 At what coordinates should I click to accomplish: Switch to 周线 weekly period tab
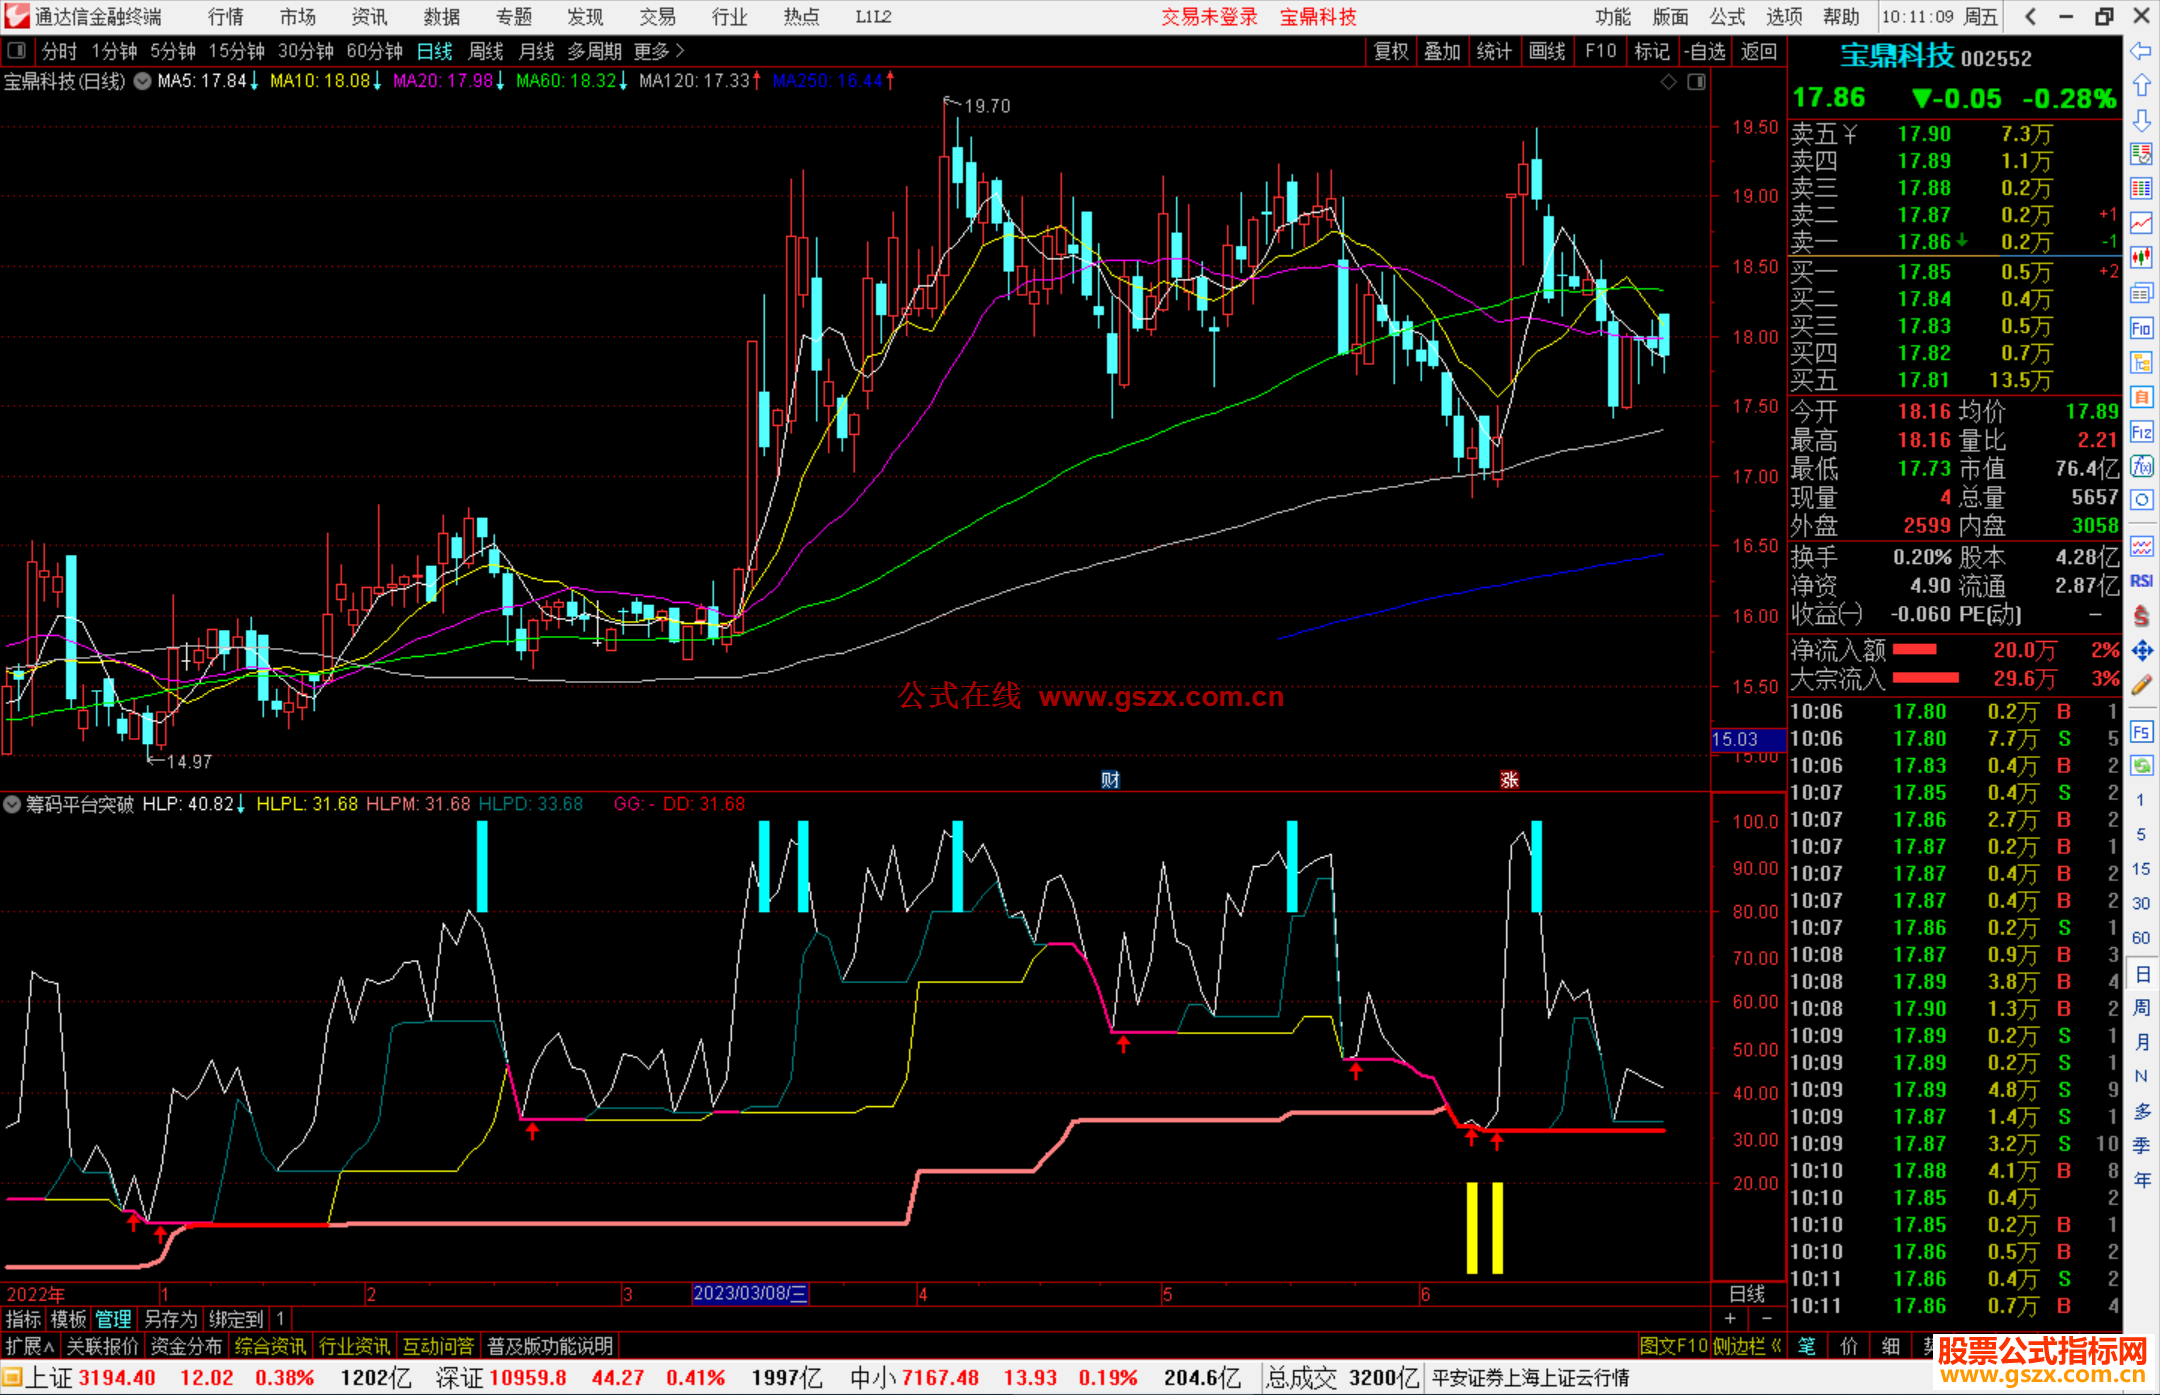pos(486,50)
